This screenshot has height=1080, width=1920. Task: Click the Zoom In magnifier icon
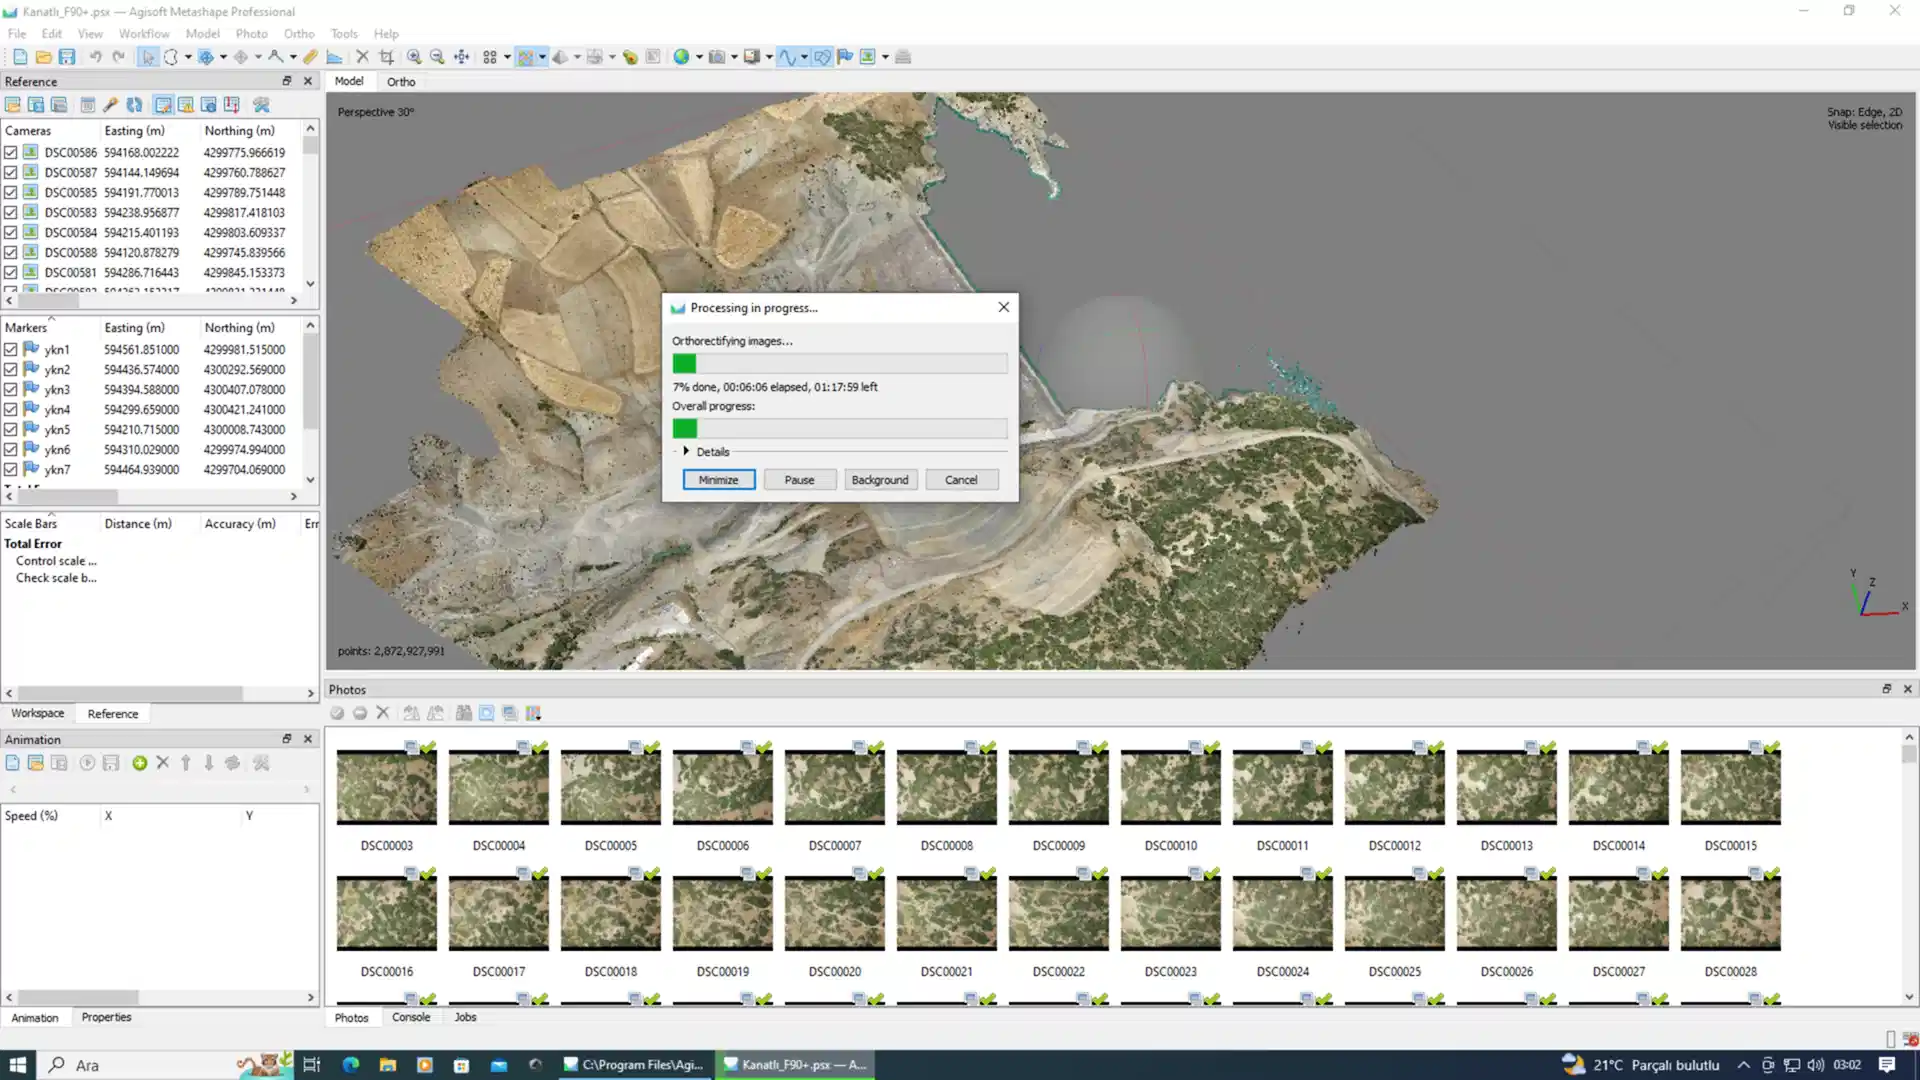pos(414,57)
